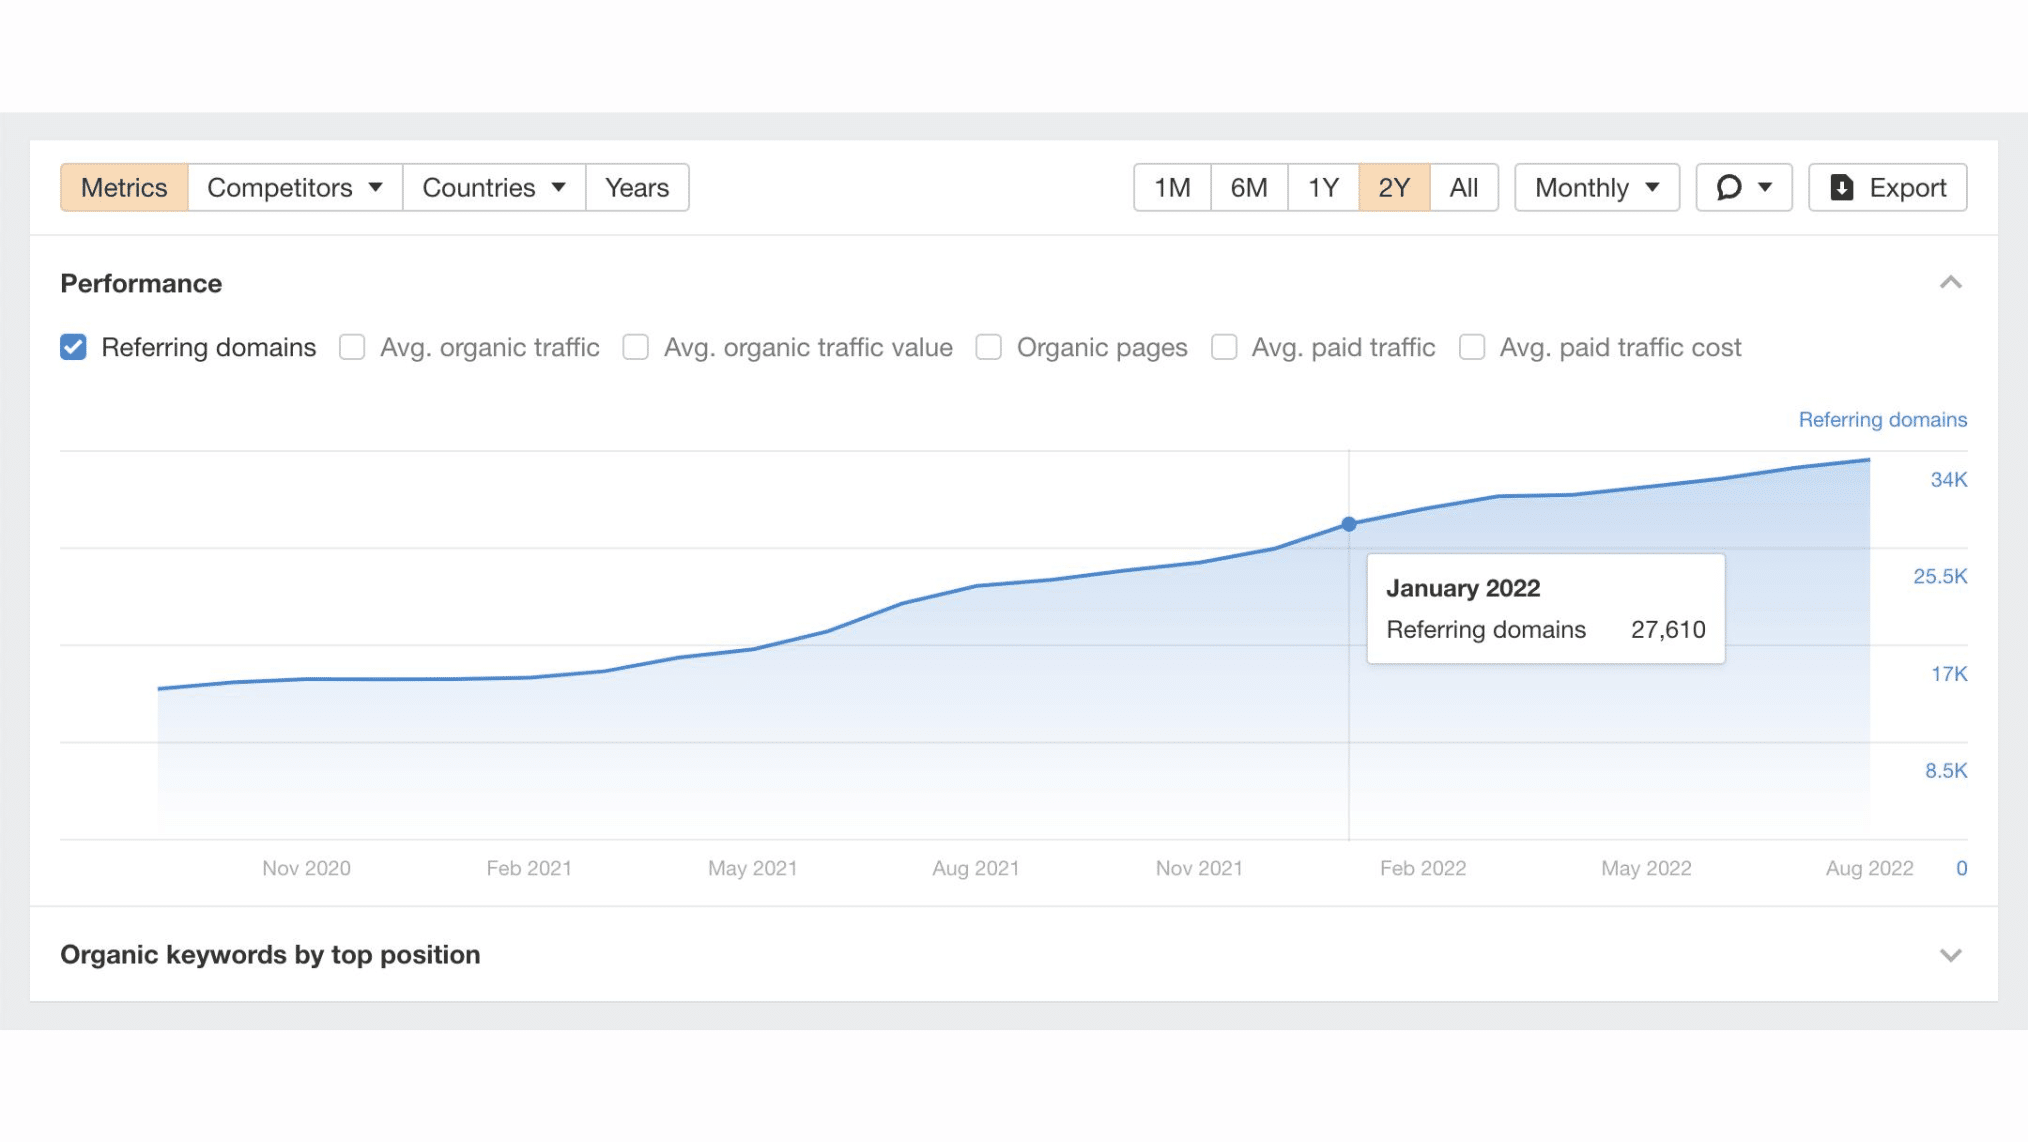Image resolution: width=2028 pixels, height=1142 pixels.
Task: Click the Performance section heading
Action: point(141,283)
